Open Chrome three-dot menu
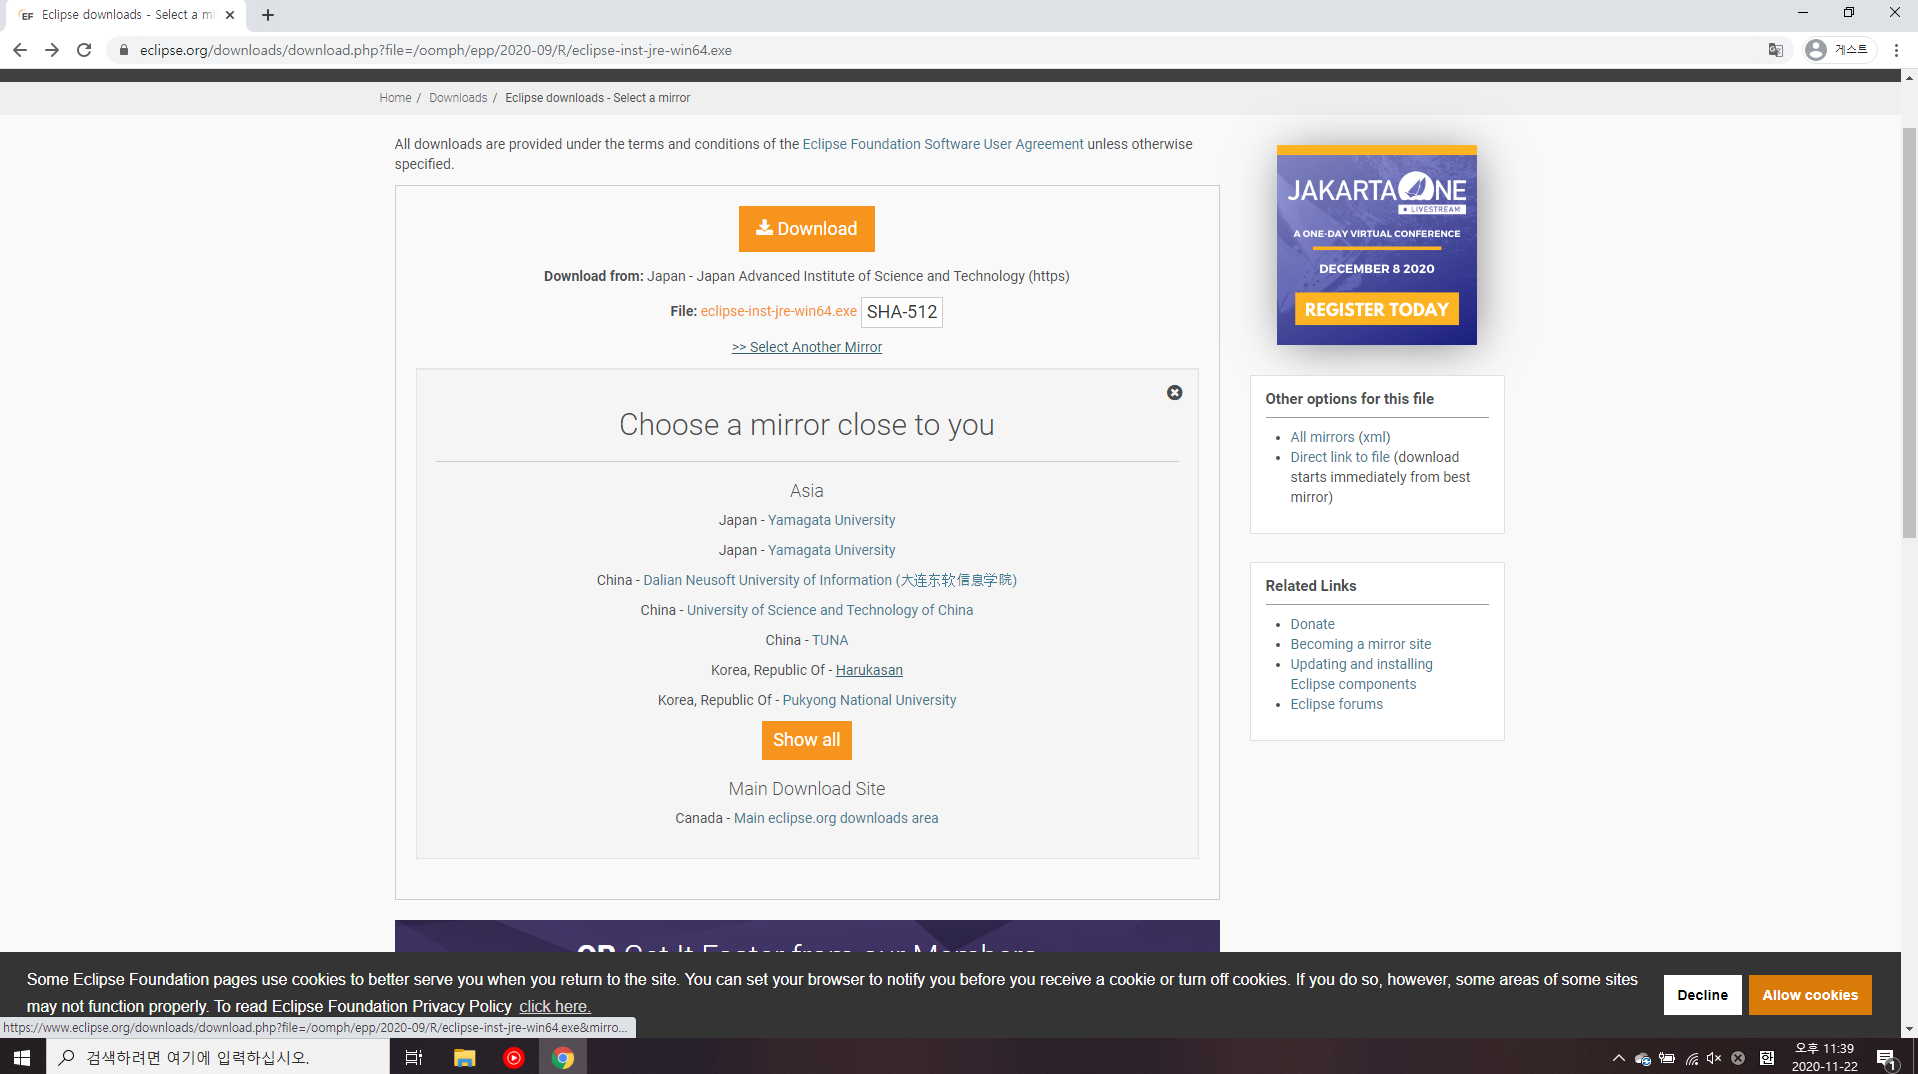This screenshot has width=1918, height=1074. click(x=1896, y=50)
